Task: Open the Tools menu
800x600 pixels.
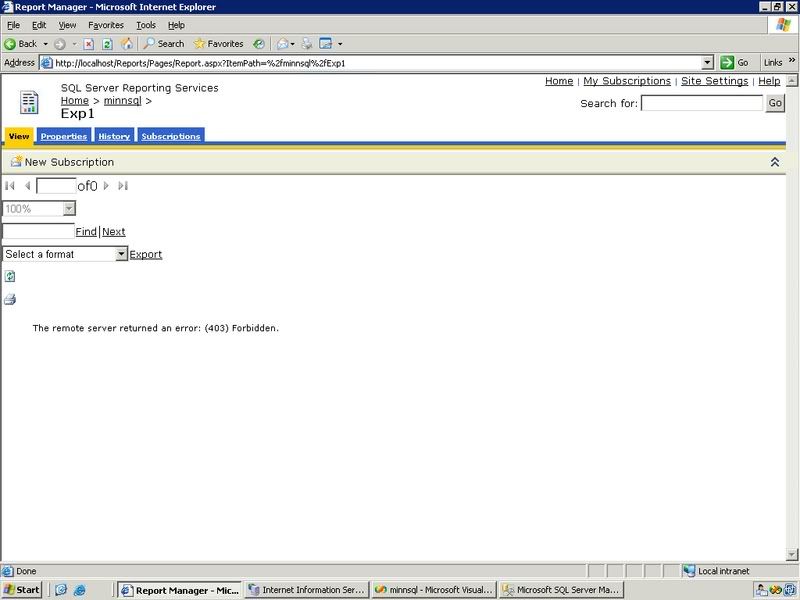Action: 146,25
